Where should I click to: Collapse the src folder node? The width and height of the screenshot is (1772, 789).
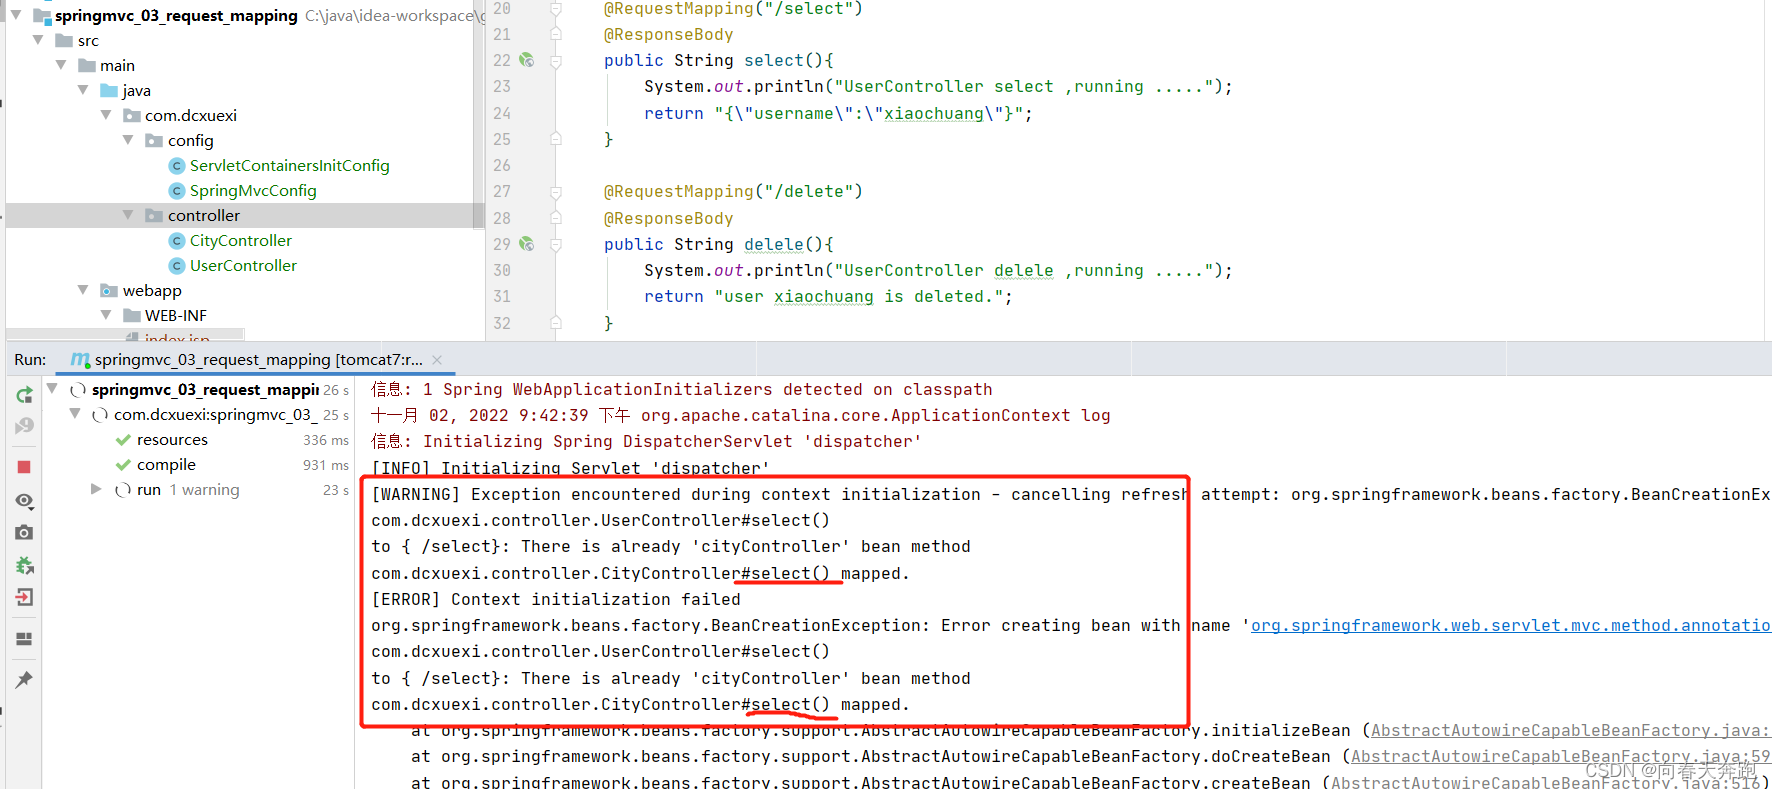coord(38,40)
